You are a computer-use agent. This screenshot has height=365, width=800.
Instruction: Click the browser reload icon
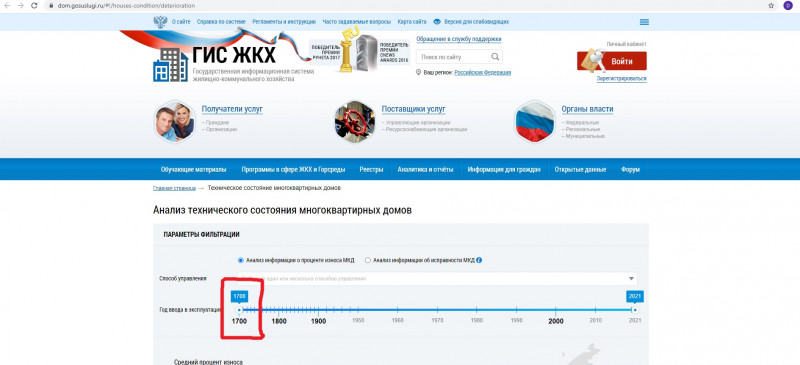[34, 6]
